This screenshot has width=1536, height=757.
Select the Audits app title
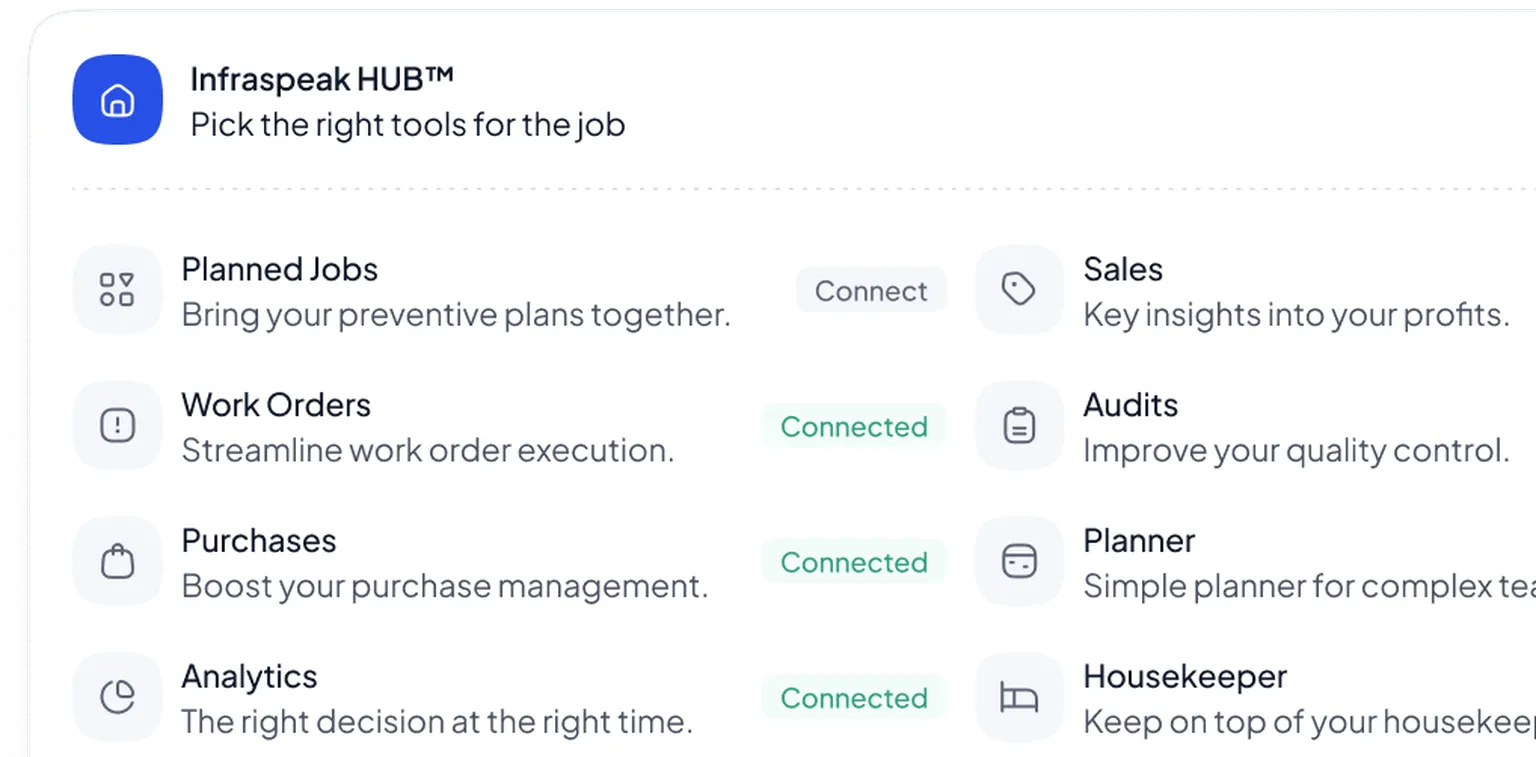coord(1130,405)
